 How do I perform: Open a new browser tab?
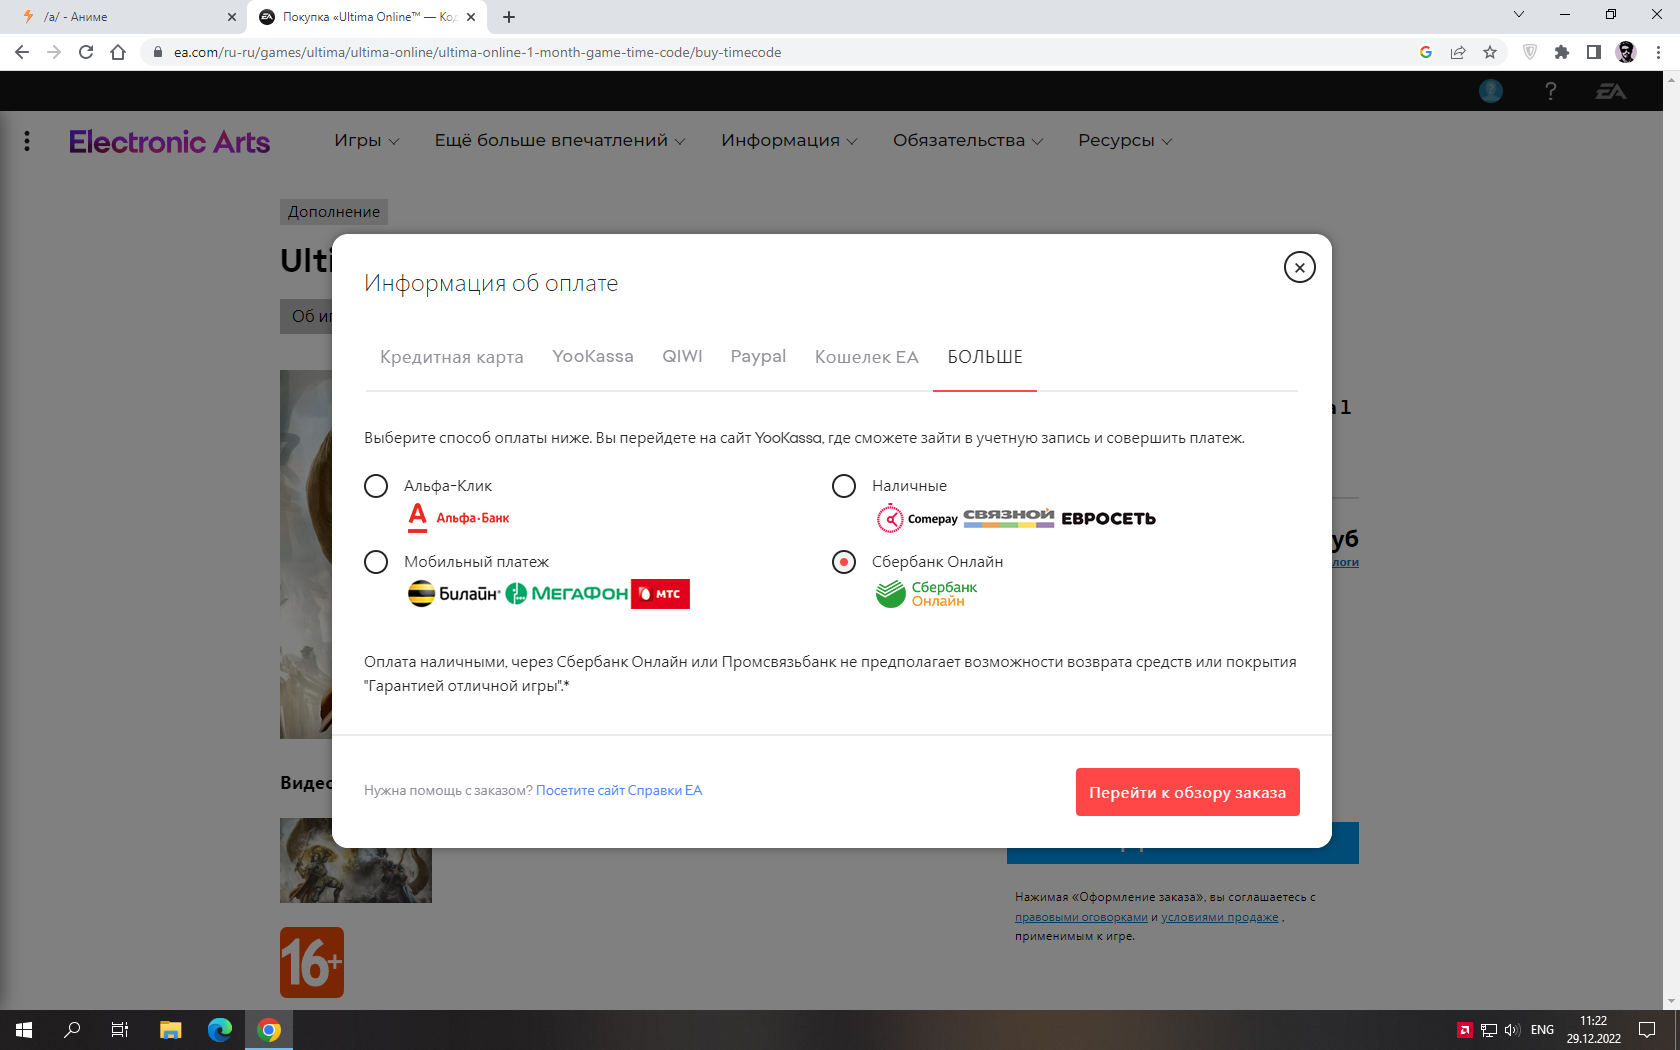[x=509, y=17]
